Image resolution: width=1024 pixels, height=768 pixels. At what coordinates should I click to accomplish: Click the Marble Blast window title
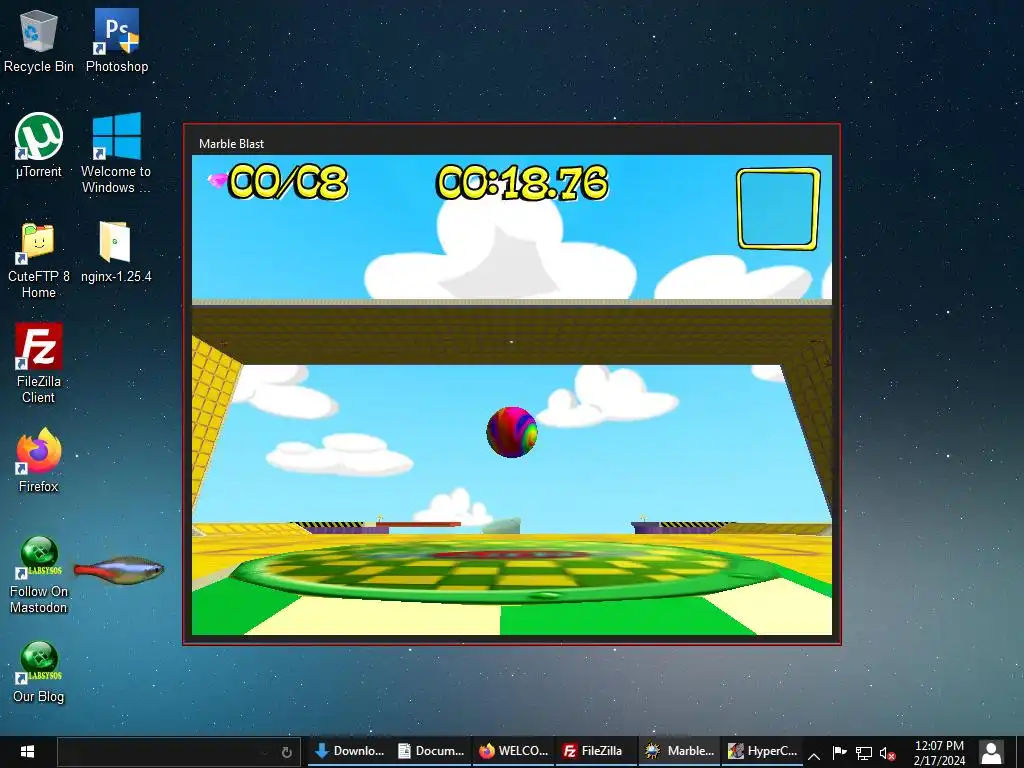231,144
